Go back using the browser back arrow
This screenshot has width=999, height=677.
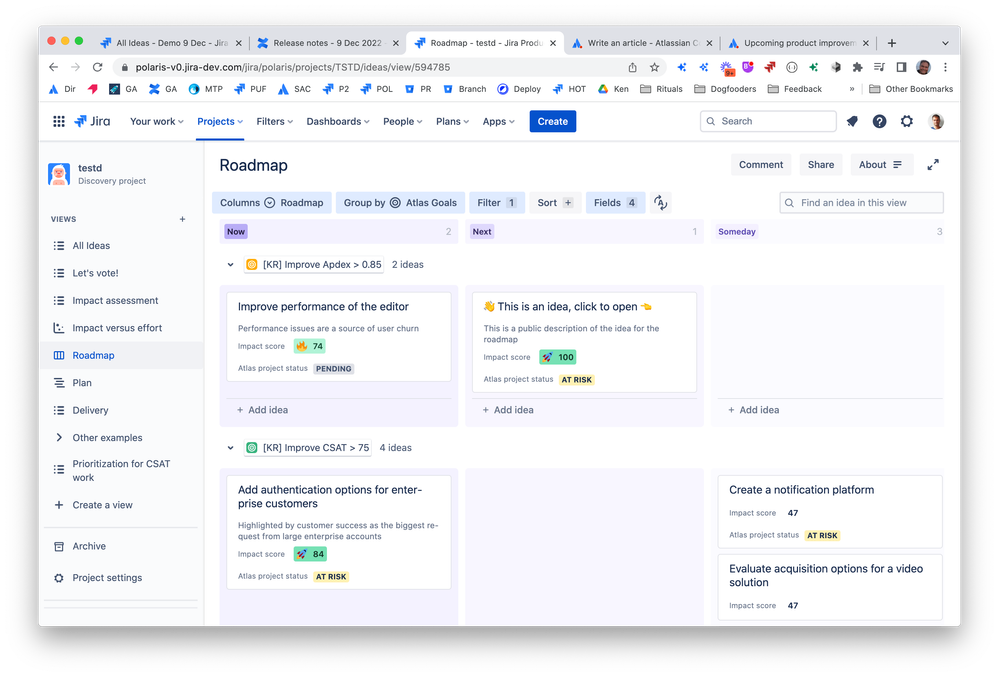coord(54,67)
